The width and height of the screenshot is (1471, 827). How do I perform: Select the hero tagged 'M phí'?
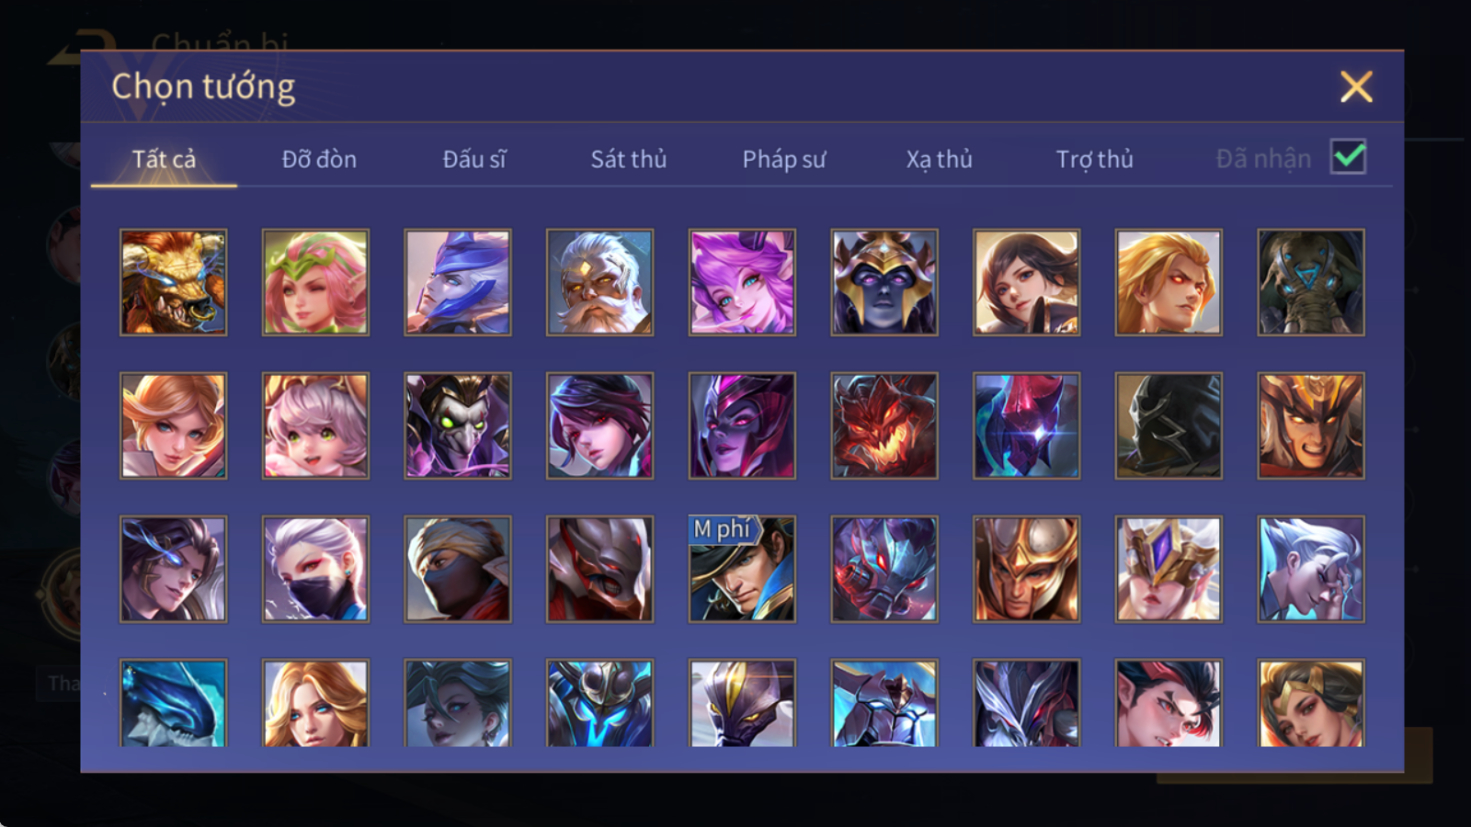click(742, 569)
